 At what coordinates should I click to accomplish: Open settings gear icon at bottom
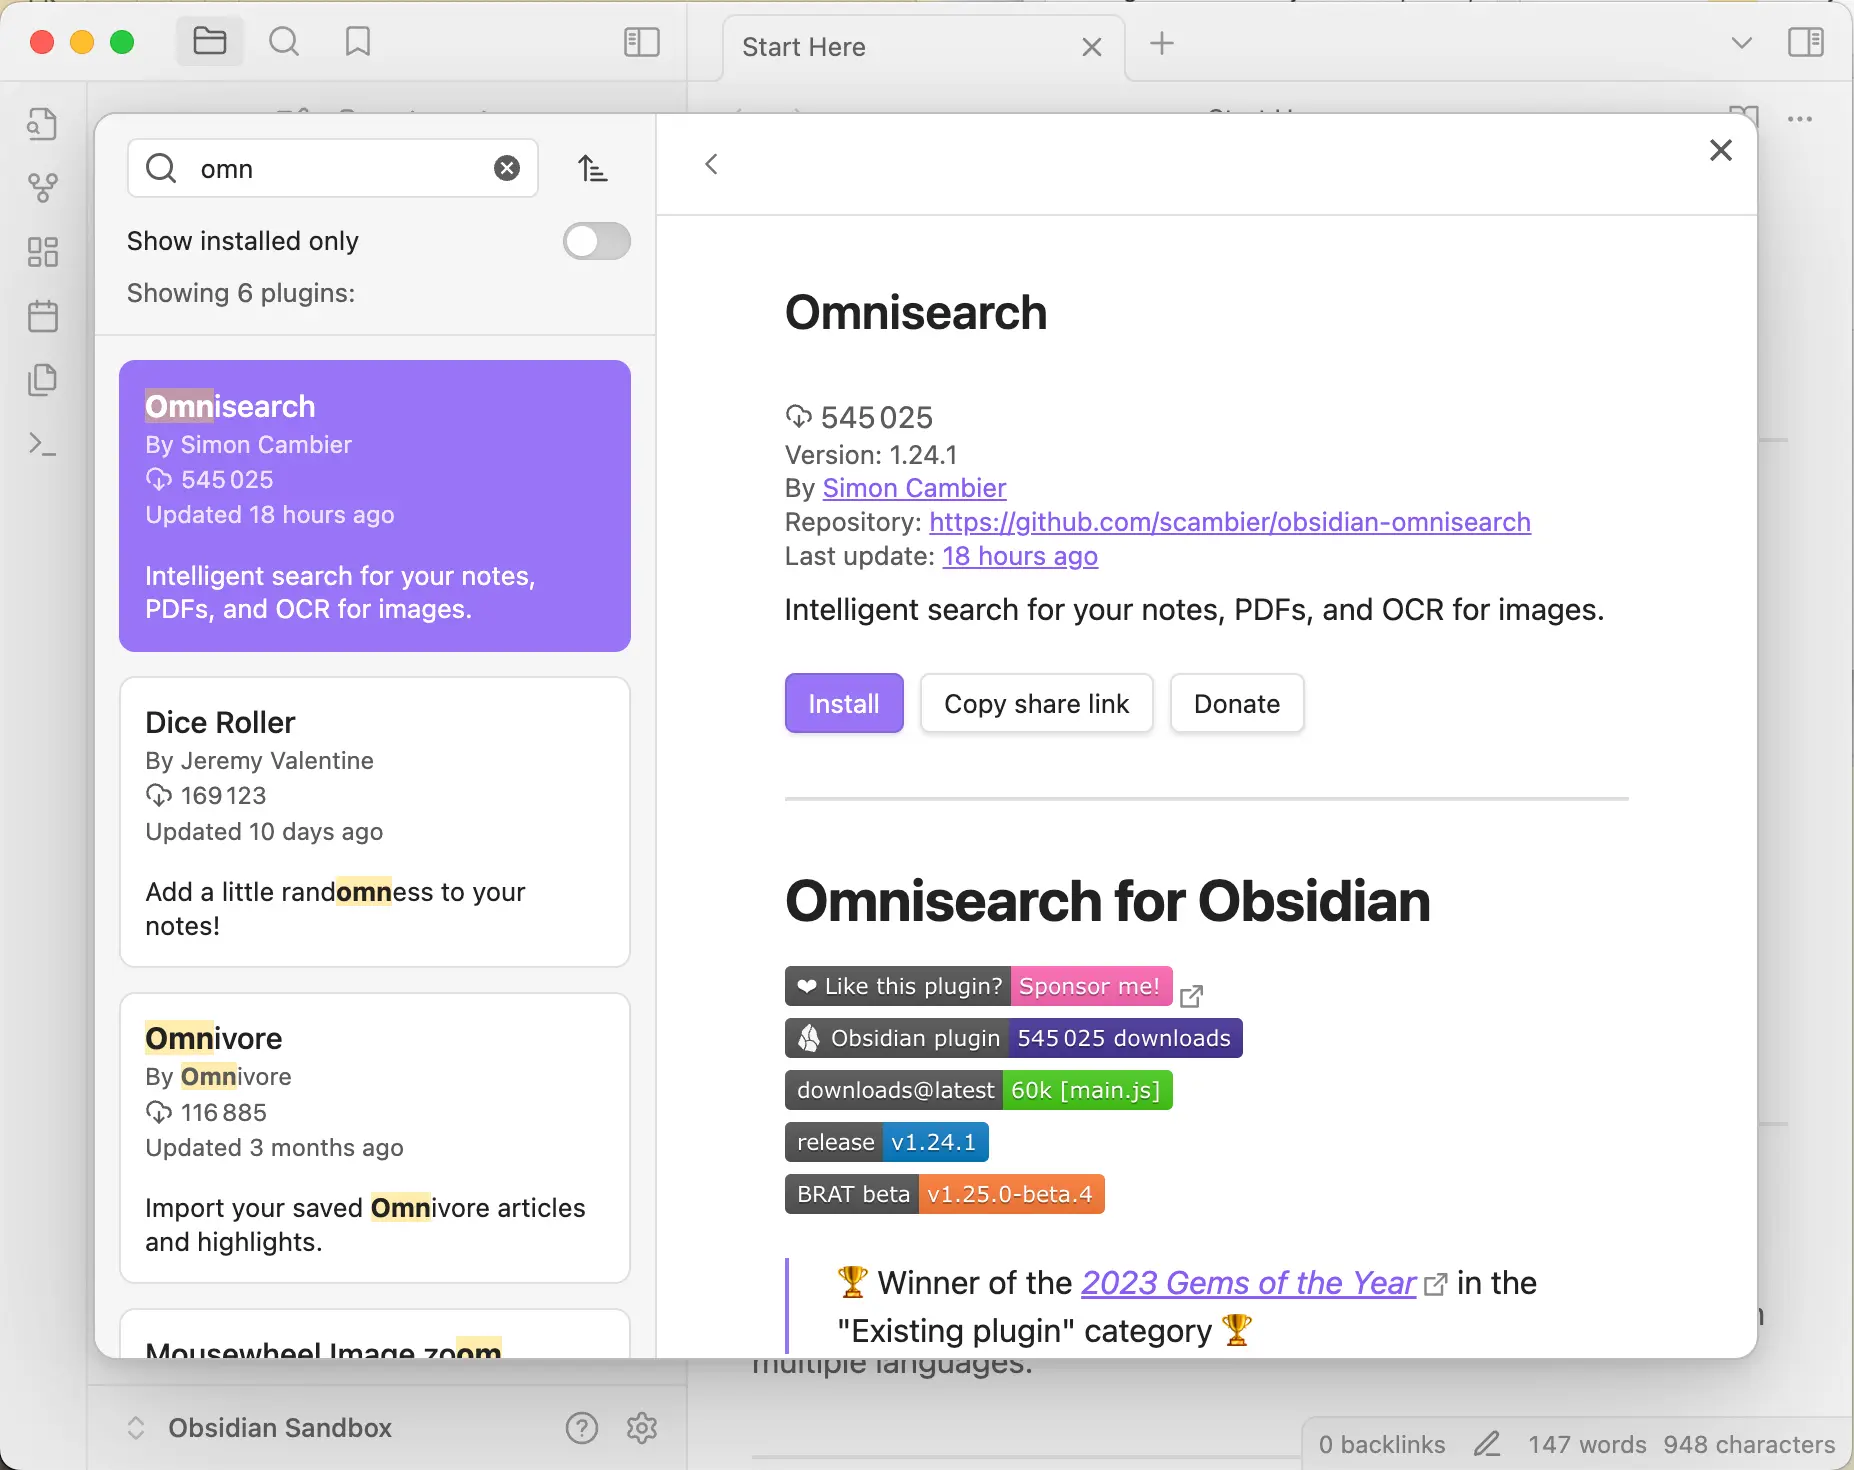(642, 1428)
